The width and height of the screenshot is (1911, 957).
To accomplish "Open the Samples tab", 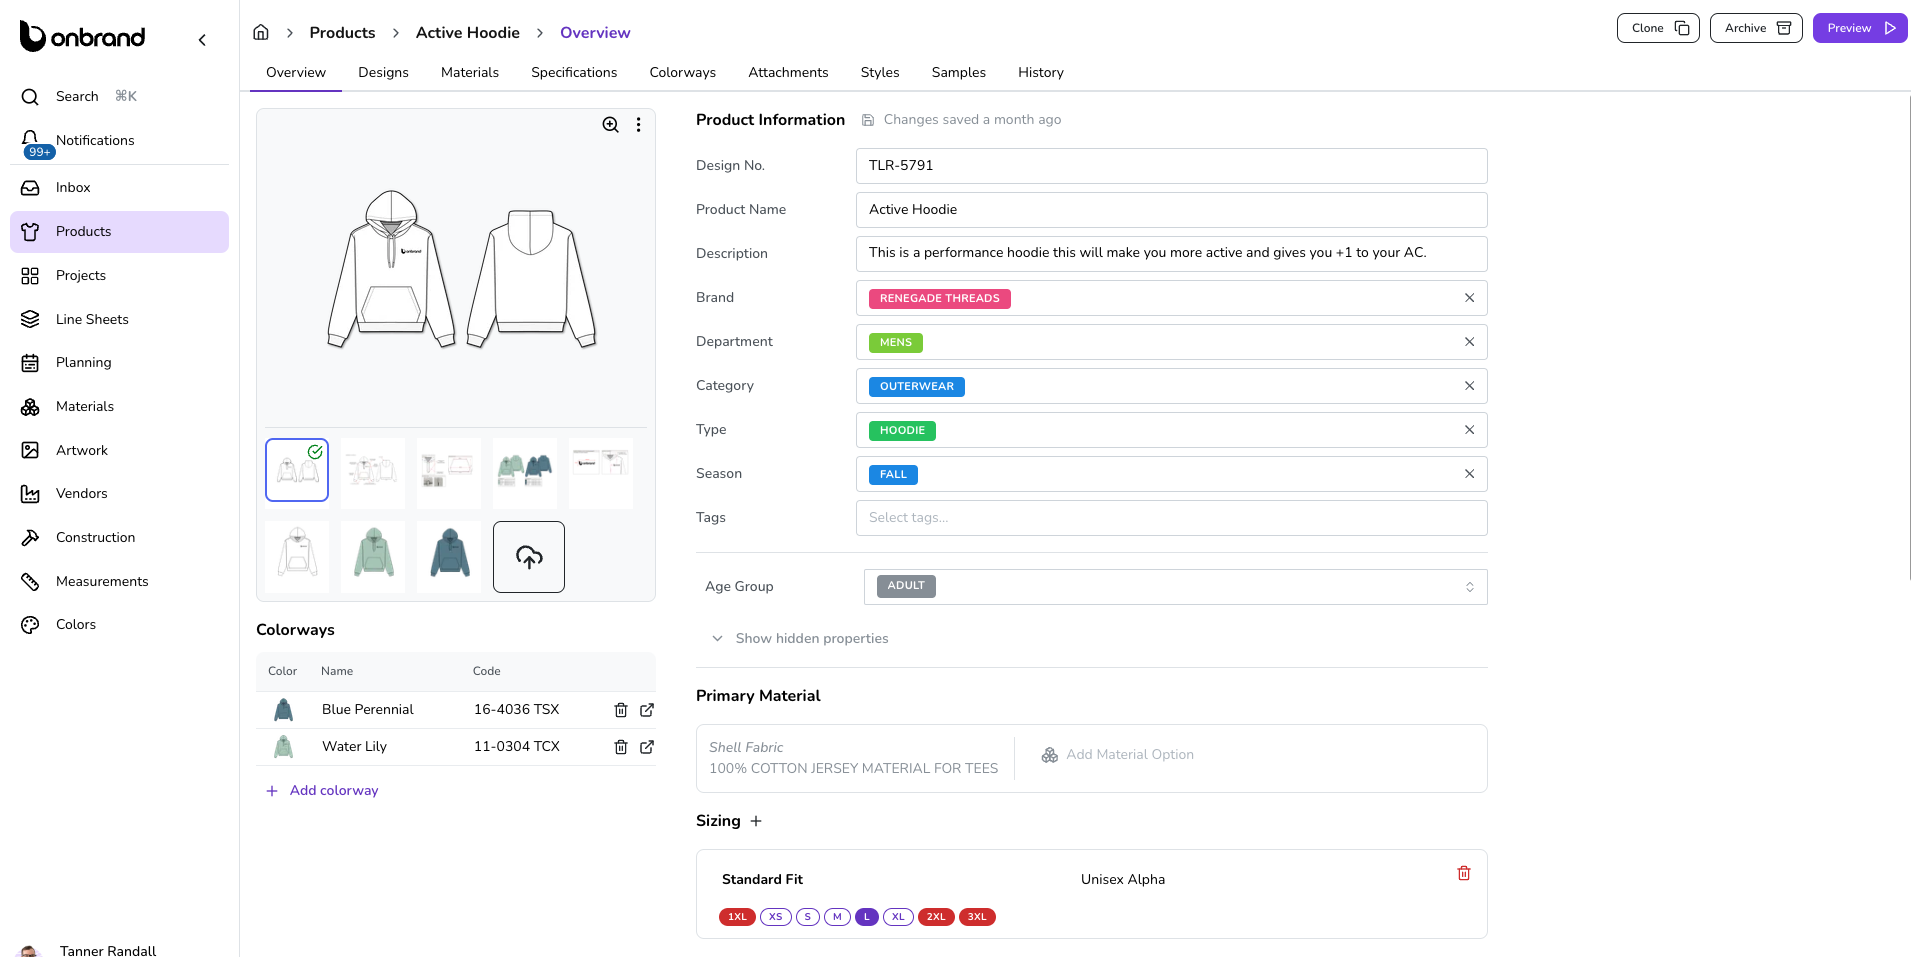I will [957, 72].
